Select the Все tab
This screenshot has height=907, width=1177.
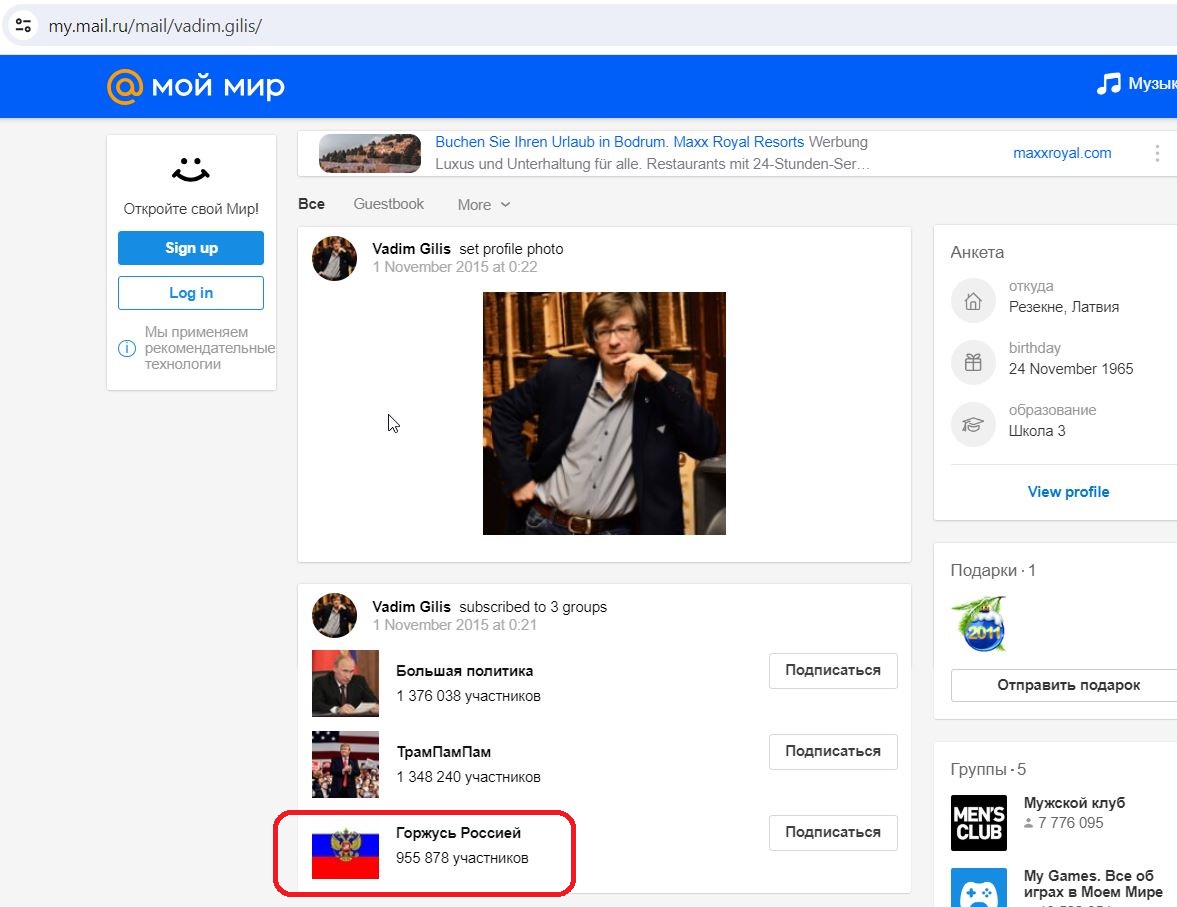[312, 203]
